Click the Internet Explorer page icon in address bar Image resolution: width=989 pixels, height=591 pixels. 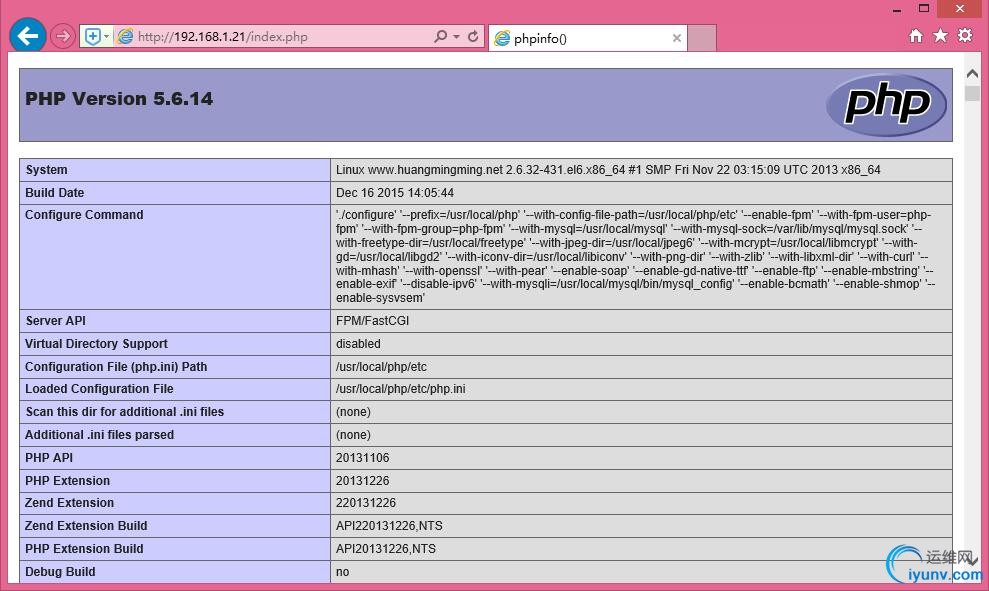coord(125,37)
